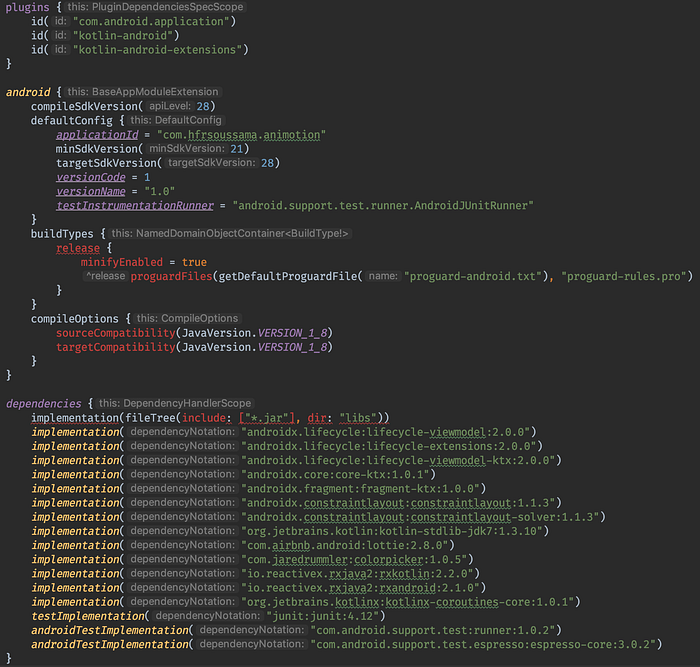
Task: Click the value 21 in minSdkVersion
Action: [x=236, y=149]
